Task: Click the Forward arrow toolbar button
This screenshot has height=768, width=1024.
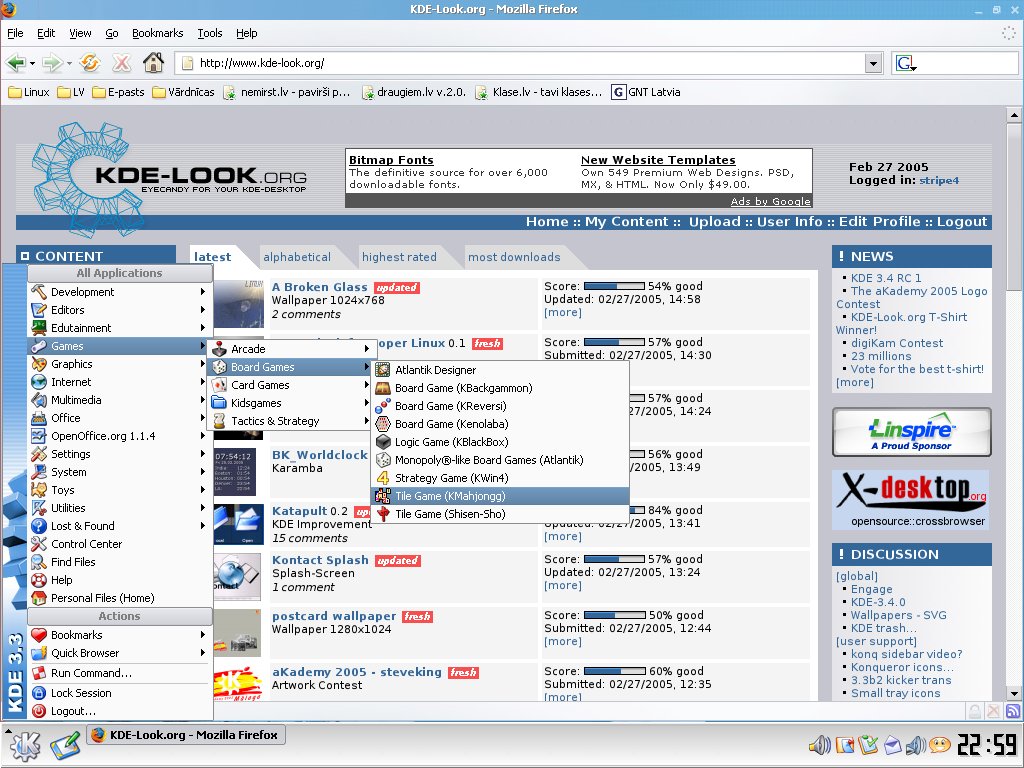Action: tap(52, 63)
